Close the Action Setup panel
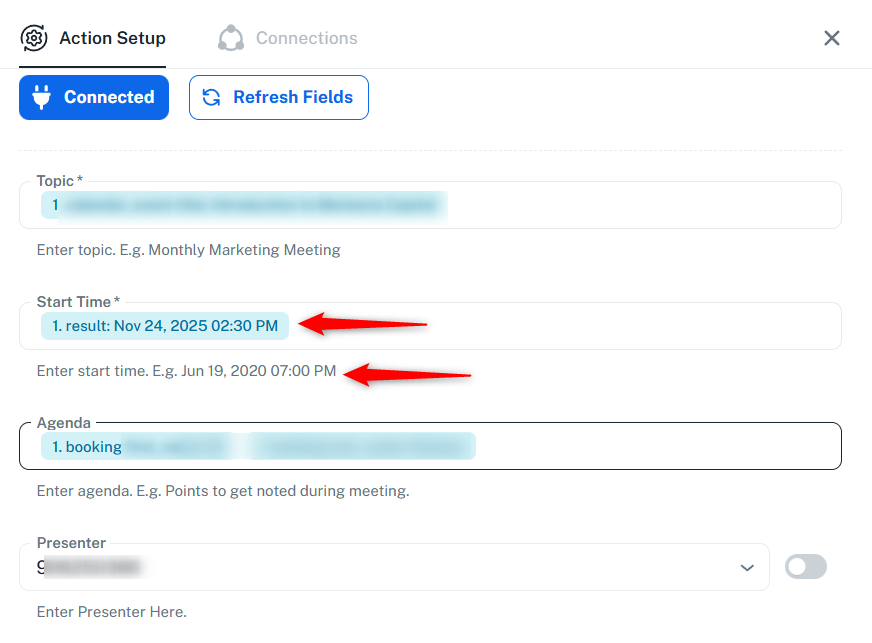The width and height of the screenshot is (872, 643). click(x=831, y=38)
